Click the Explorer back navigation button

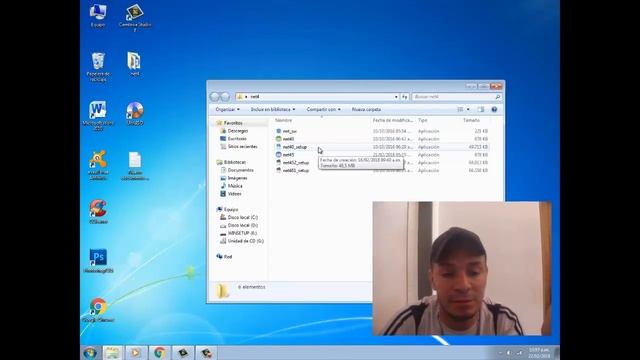coord(215,97)
